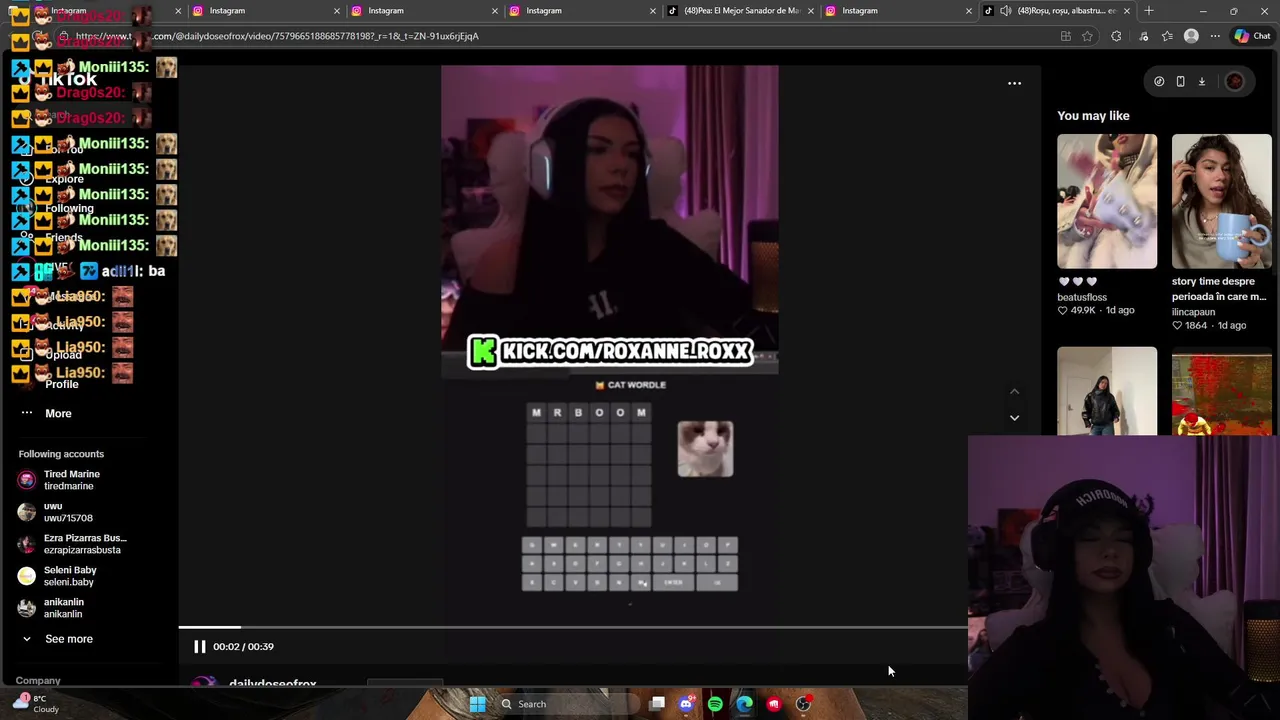Seek along the video progress bar

[x=573, y=627]
